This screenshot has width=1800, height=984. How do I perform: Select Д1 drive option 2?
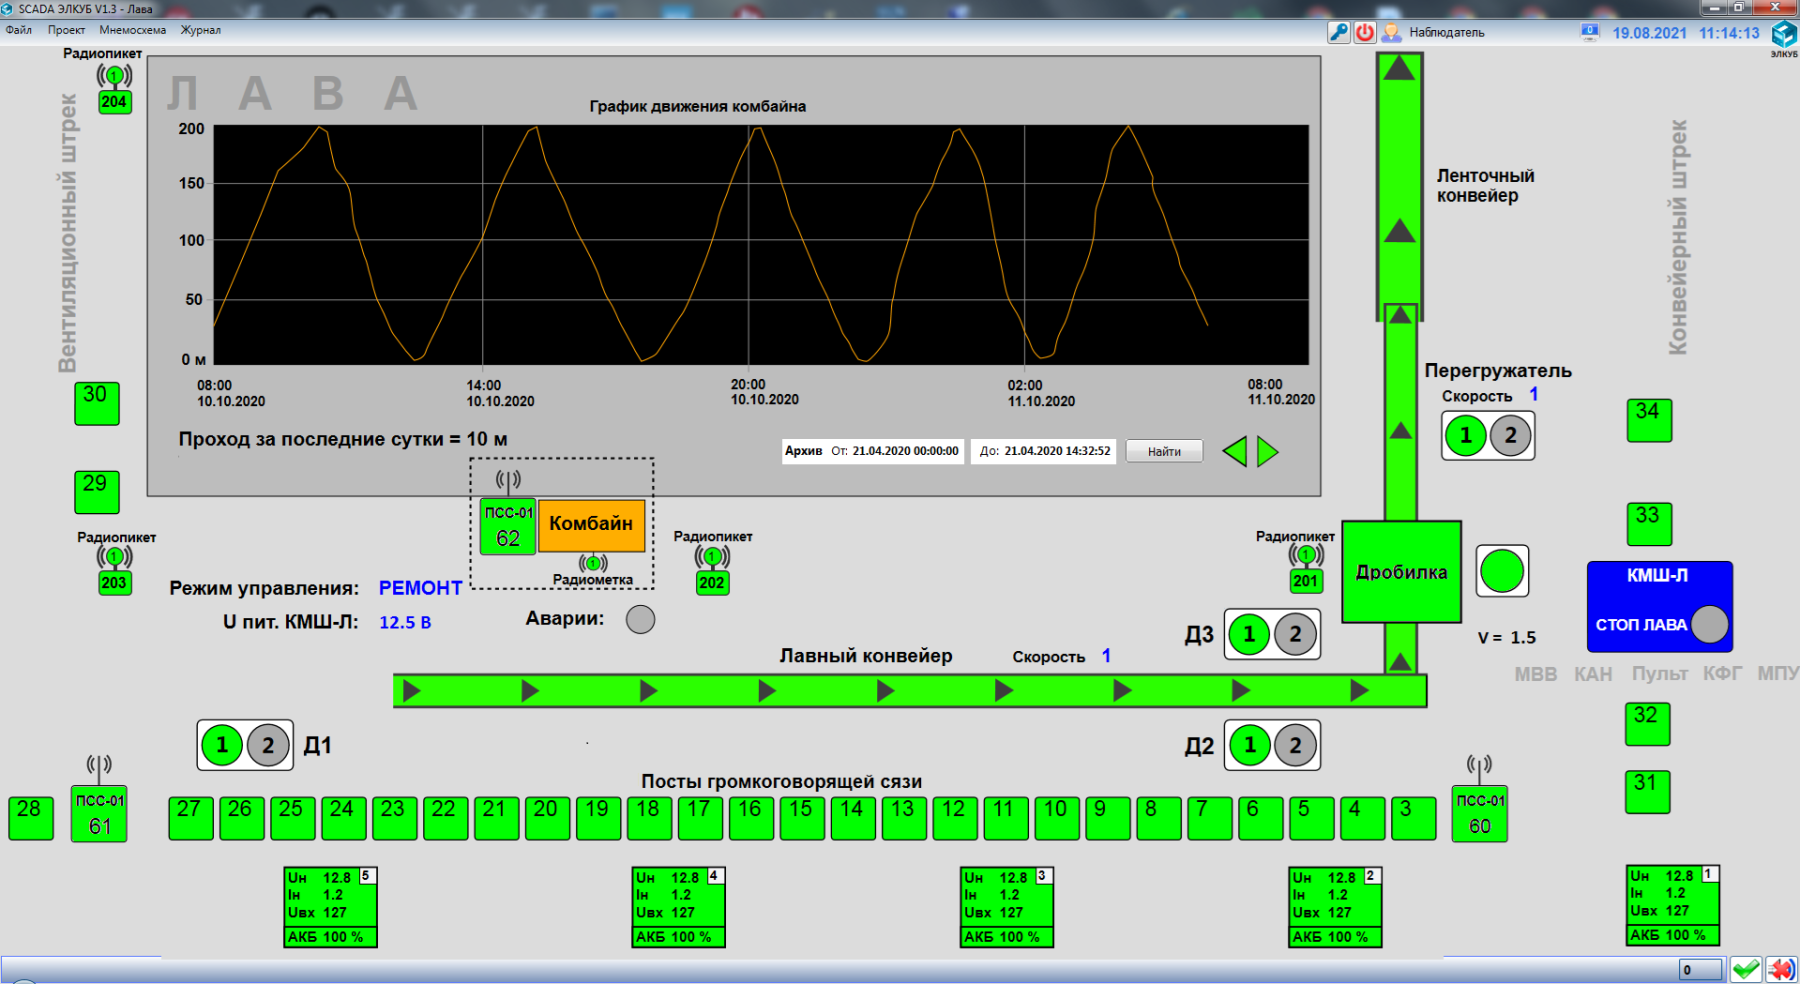point(268,745)
